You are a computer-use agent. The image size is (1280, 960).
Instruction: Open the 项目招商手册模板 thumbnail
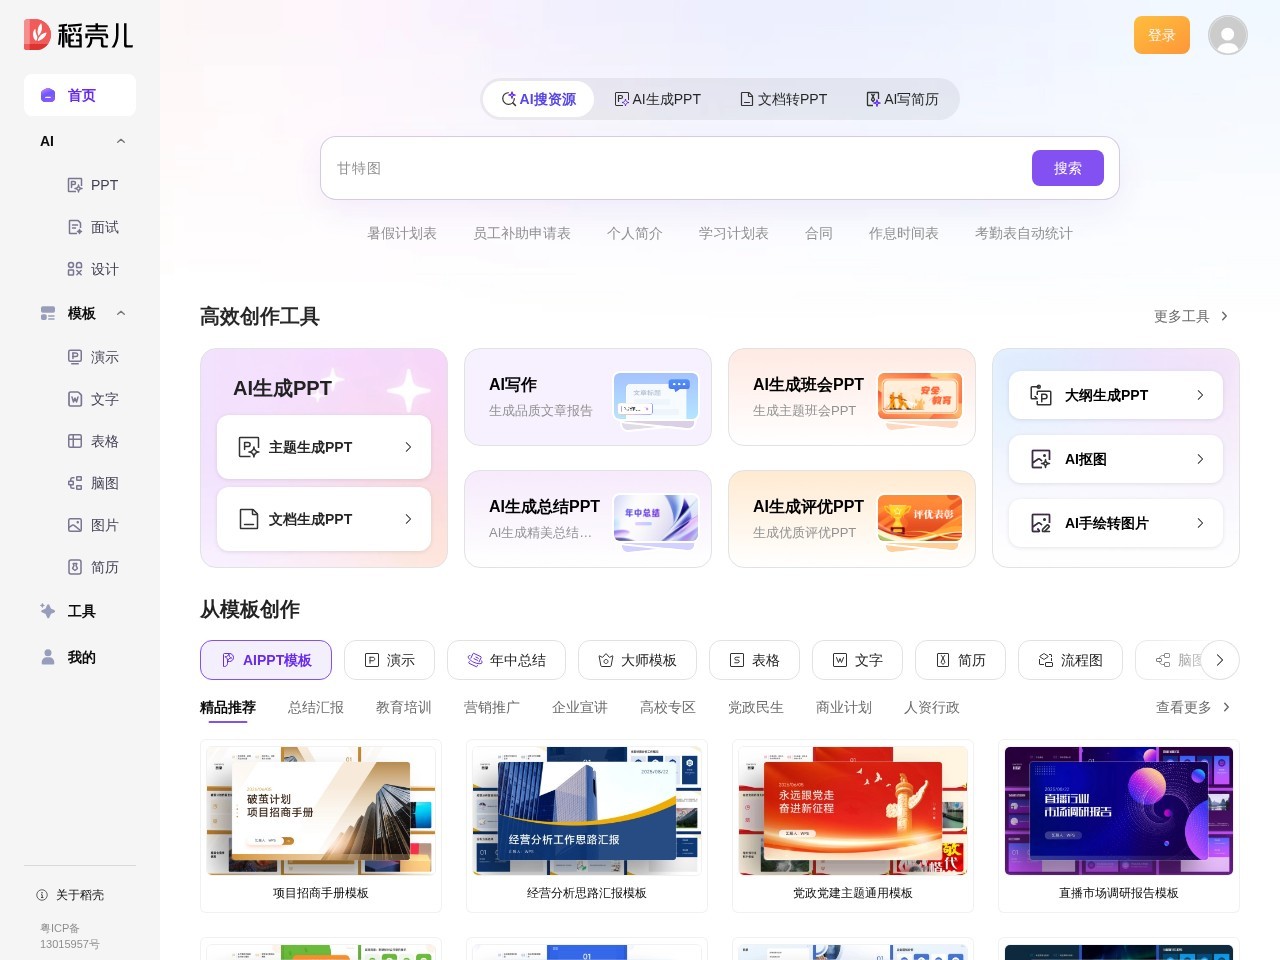tap(321, 811)
